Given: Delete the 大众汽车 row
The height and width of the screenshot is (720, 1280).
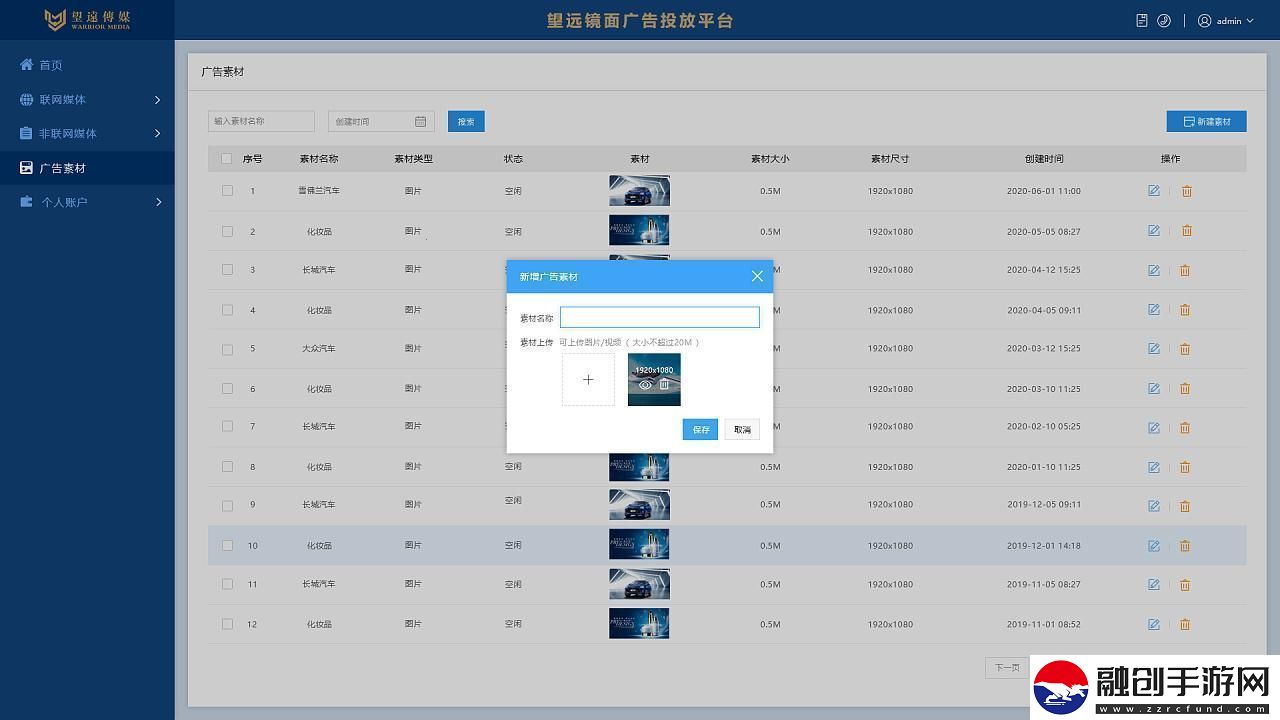Looking at the screenshot, I should [1185, 349].
